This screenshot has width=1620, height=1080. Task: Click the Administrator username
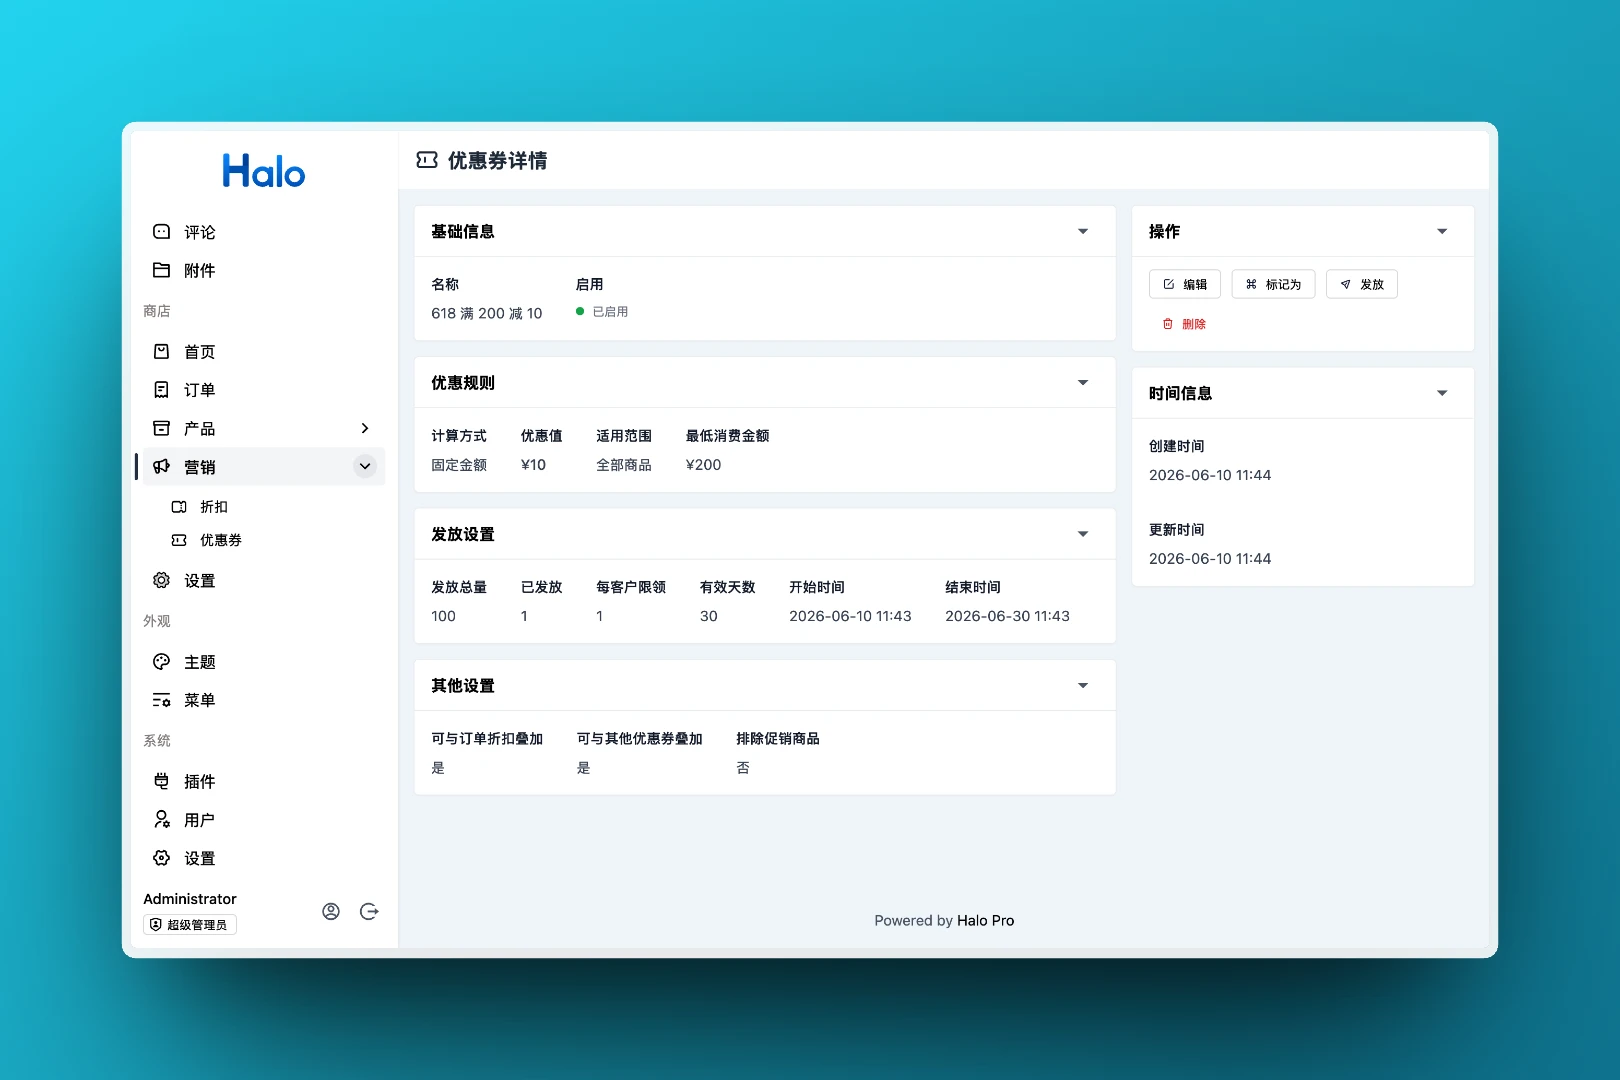coord(190,899)
